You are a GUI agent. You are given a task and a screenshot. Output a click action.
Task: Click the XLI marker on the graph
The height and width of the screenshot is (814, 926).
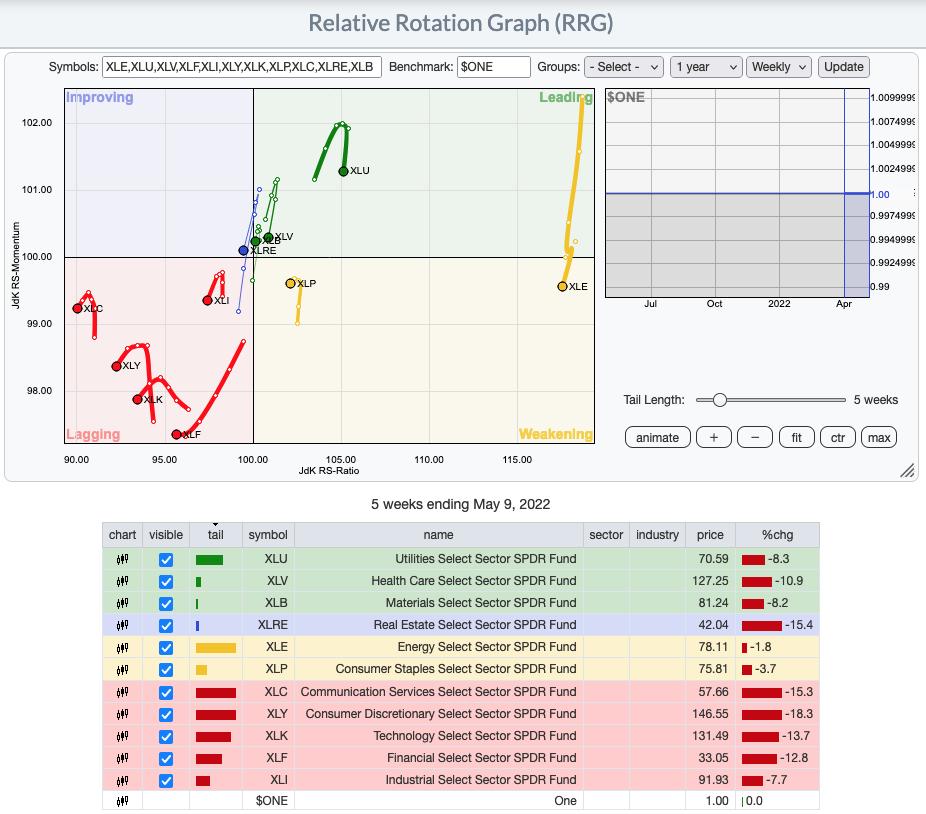click(207, 301)
